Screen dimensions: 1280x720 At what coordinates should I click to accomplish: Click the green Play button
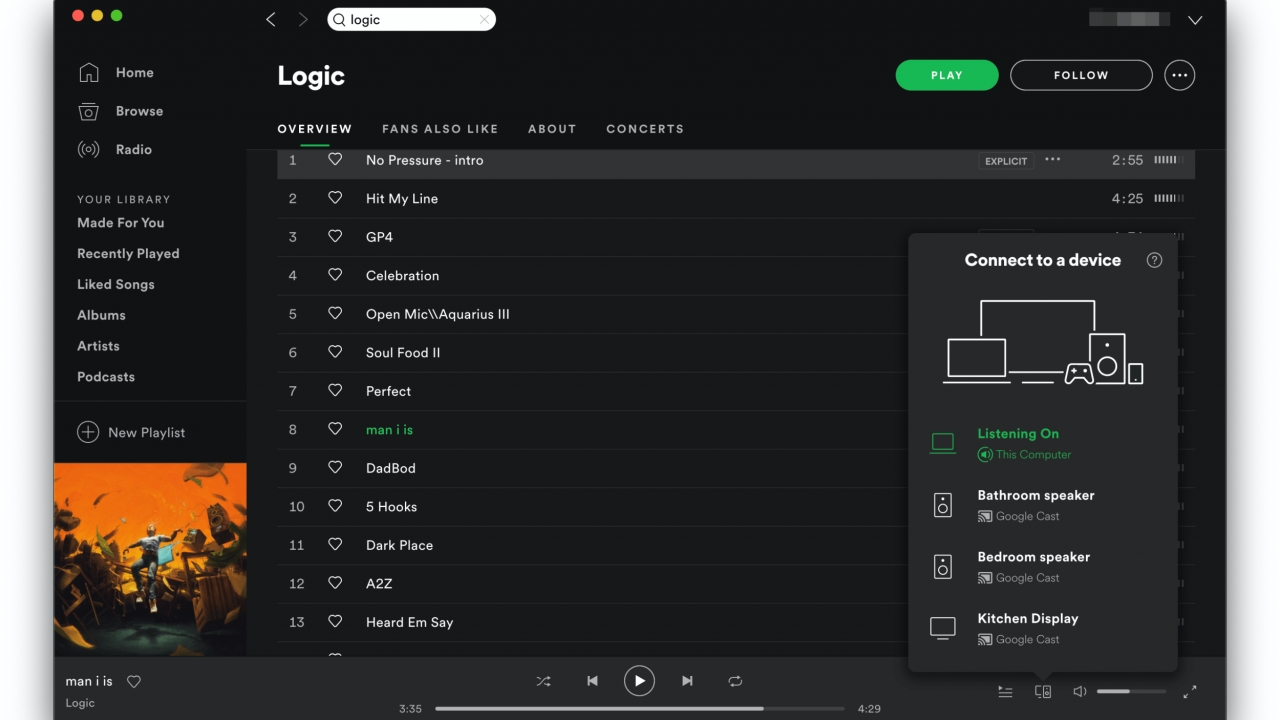tap(946, 75)
